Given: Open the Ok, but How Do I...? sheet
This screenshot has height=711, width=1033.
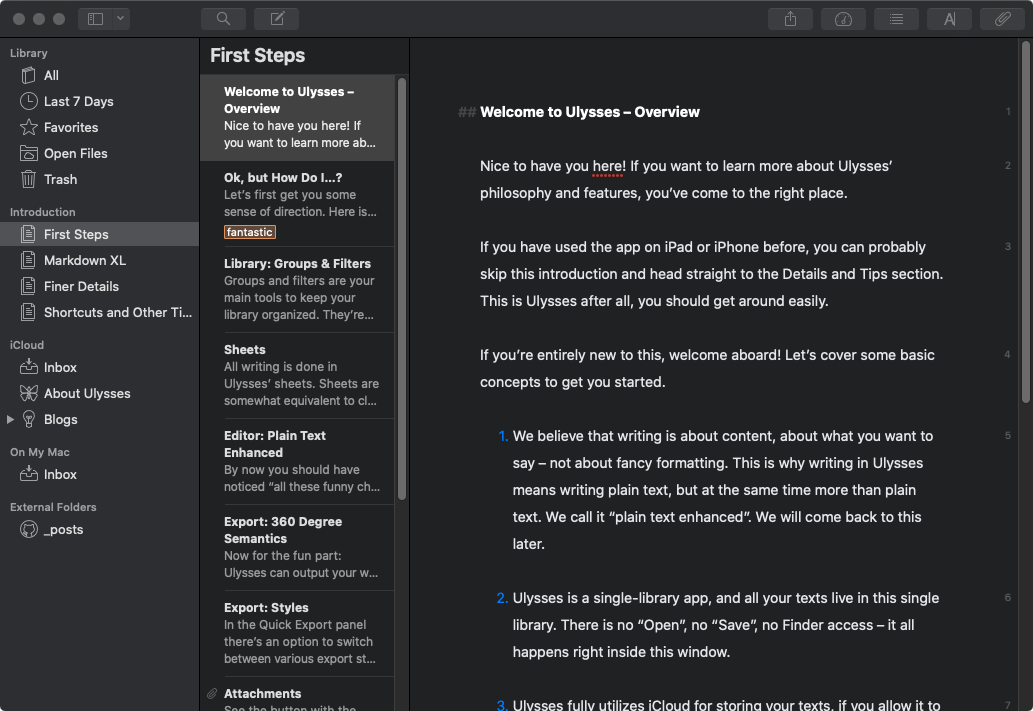Looking at the screenshot, I should click(297, 204).
